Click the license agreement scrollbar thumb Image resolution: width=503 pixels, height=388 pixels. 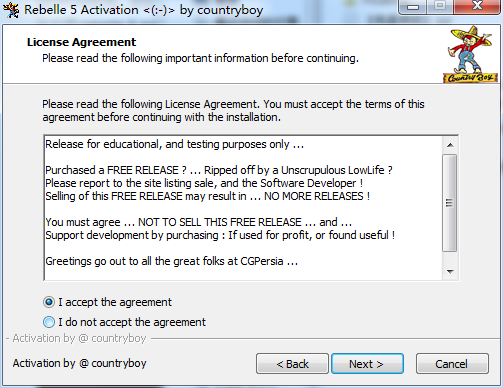450,203
